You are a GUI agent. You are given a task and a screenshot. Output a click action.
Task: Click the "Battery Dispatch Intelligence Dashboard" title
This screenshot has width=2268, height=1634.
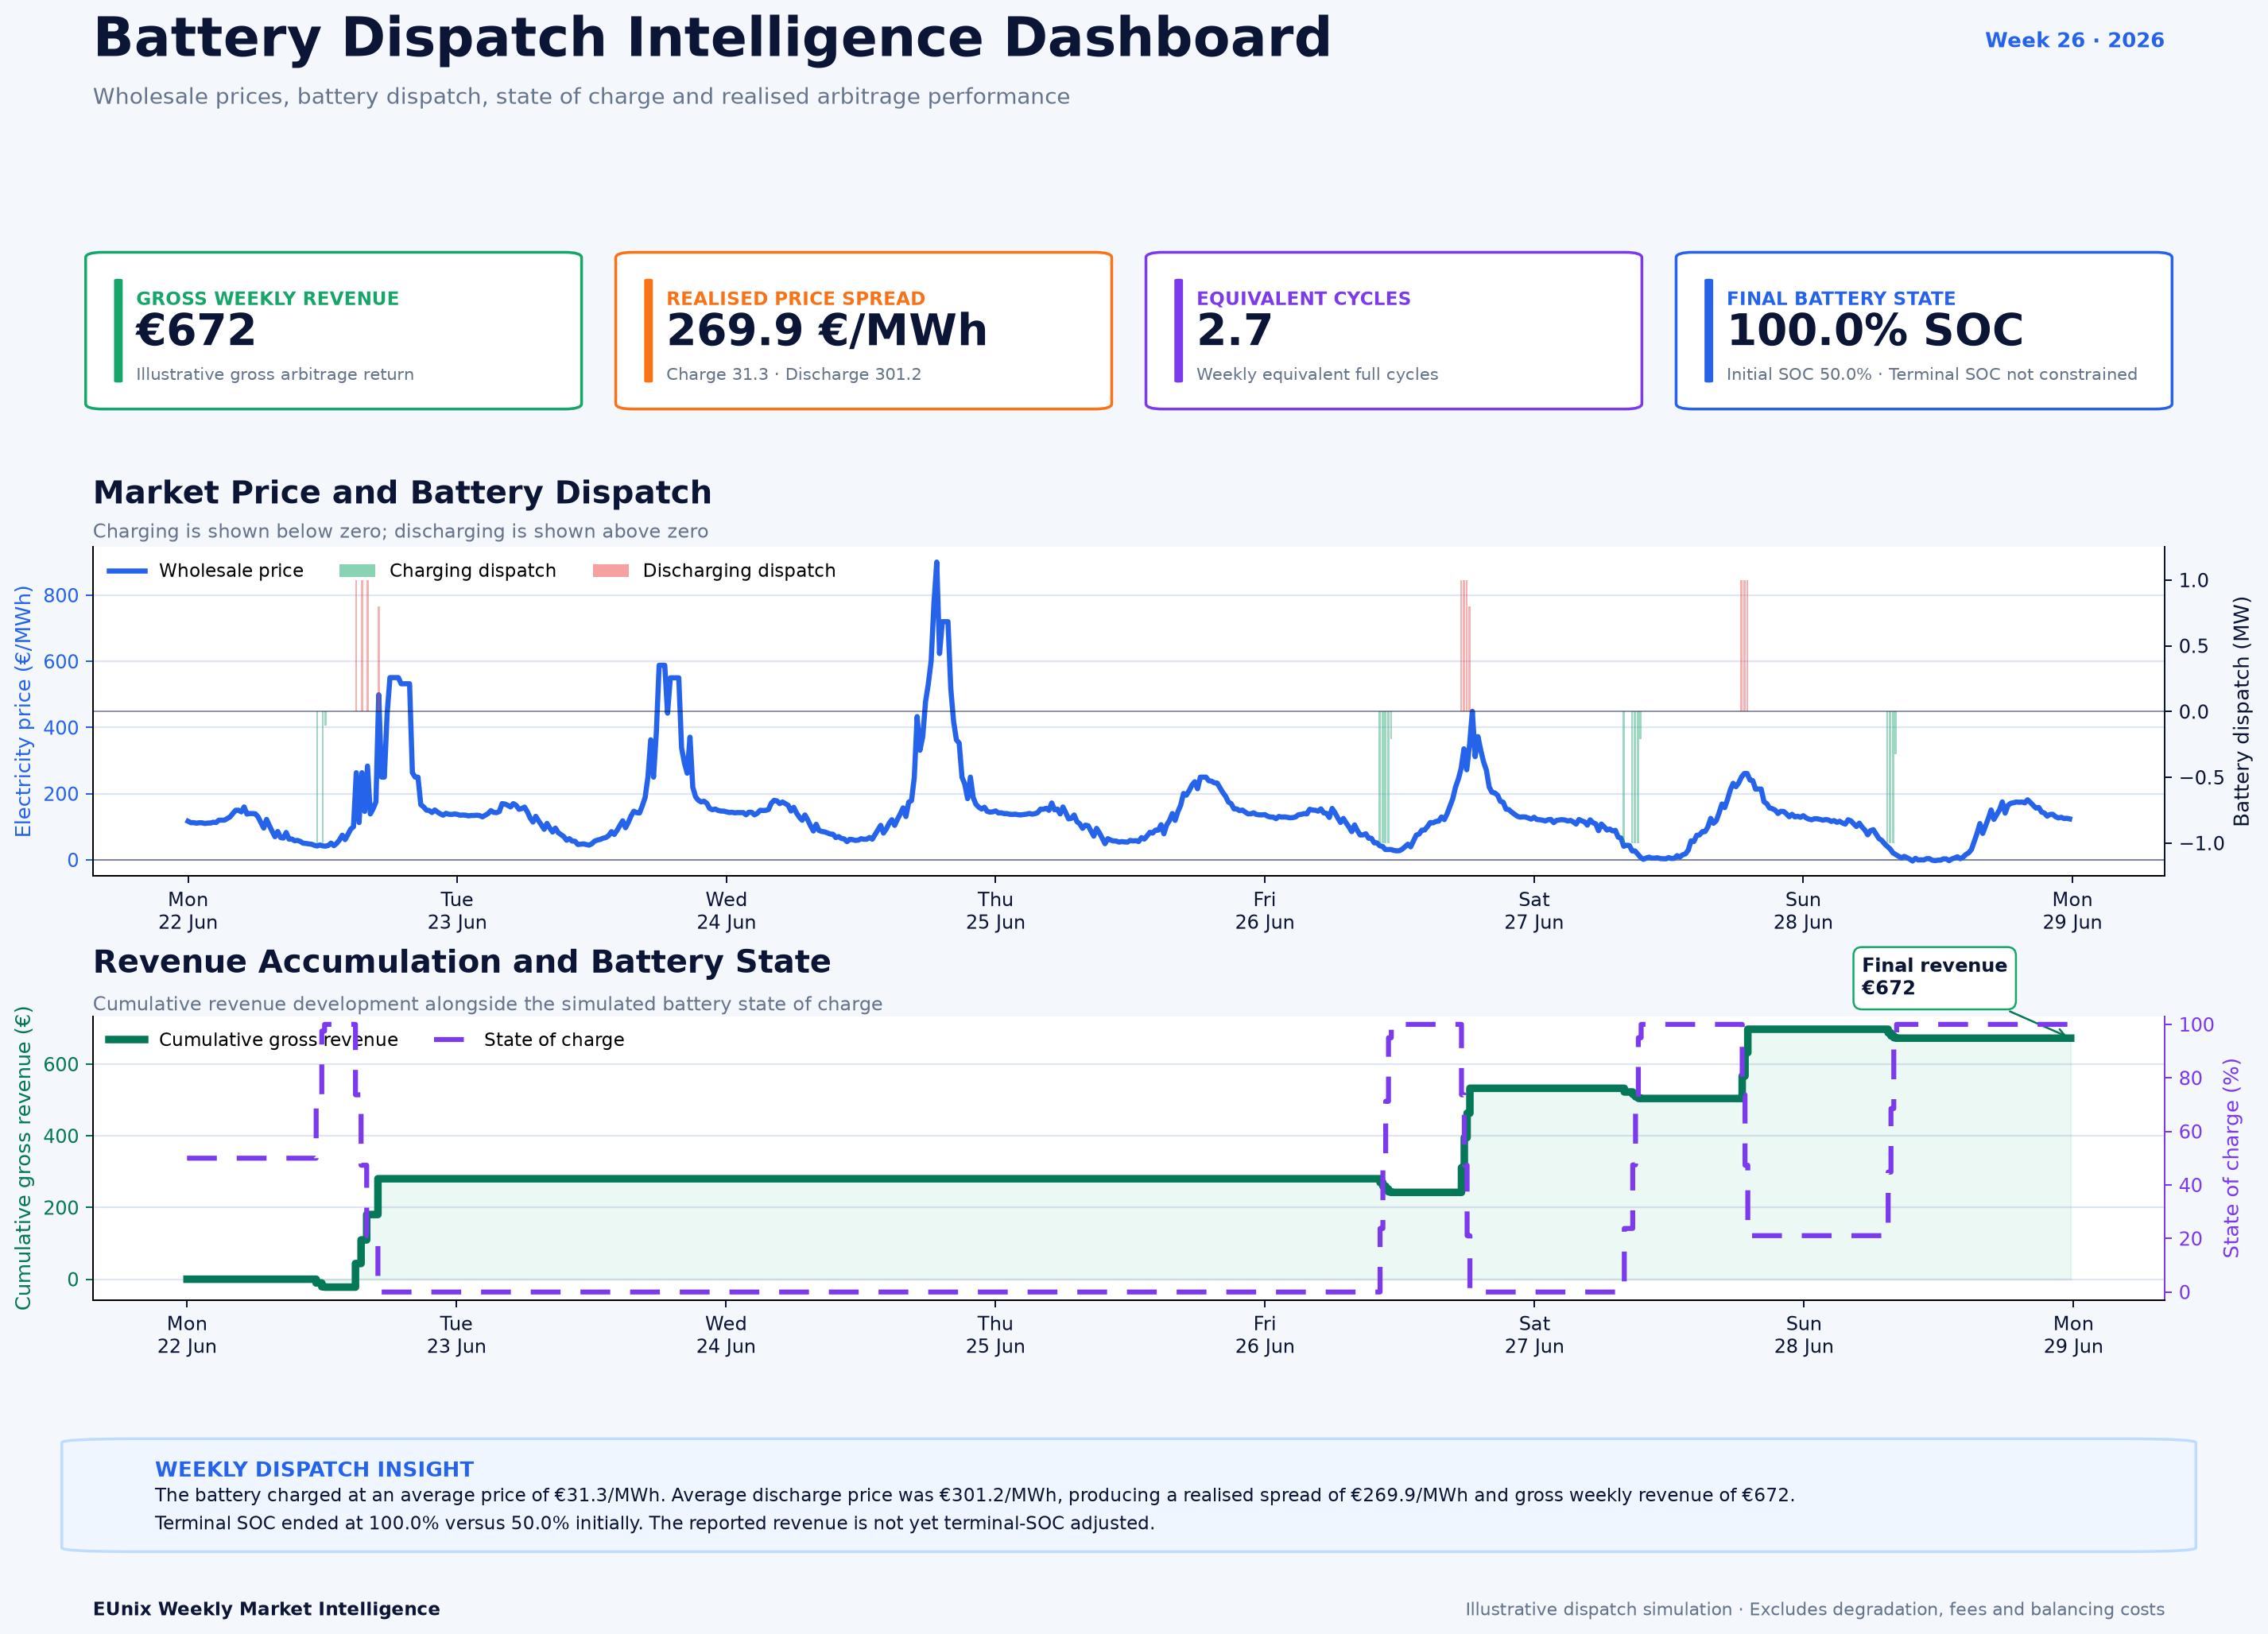click(712, 39)
